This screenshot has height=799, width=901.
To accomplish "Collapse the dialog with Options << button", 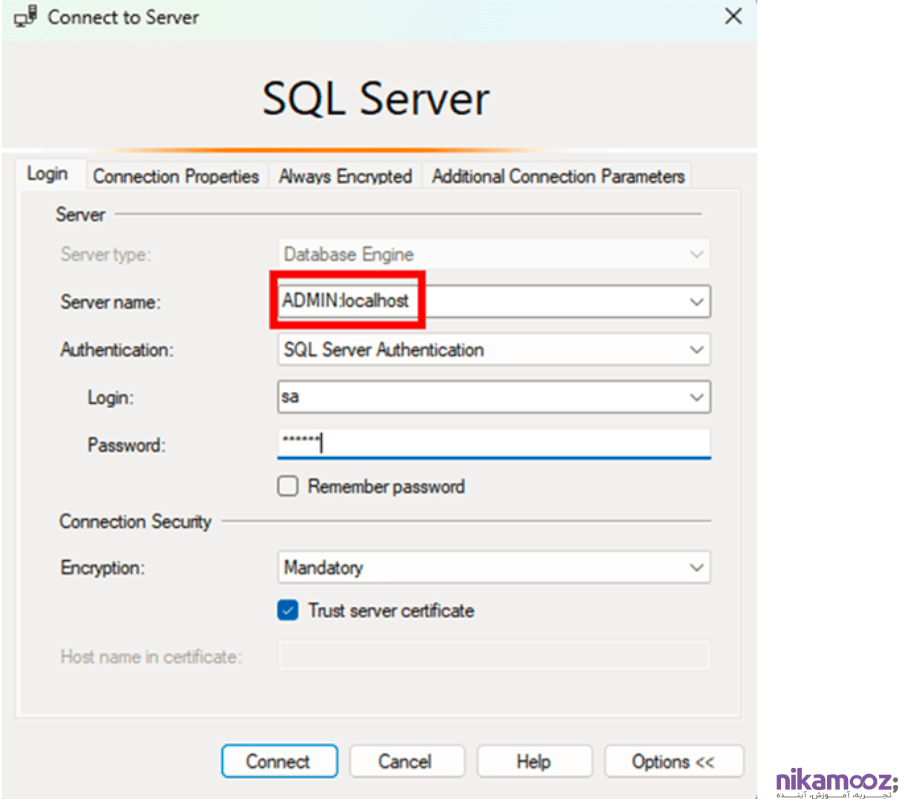I will pyautogui.click(x=673, y=761).
